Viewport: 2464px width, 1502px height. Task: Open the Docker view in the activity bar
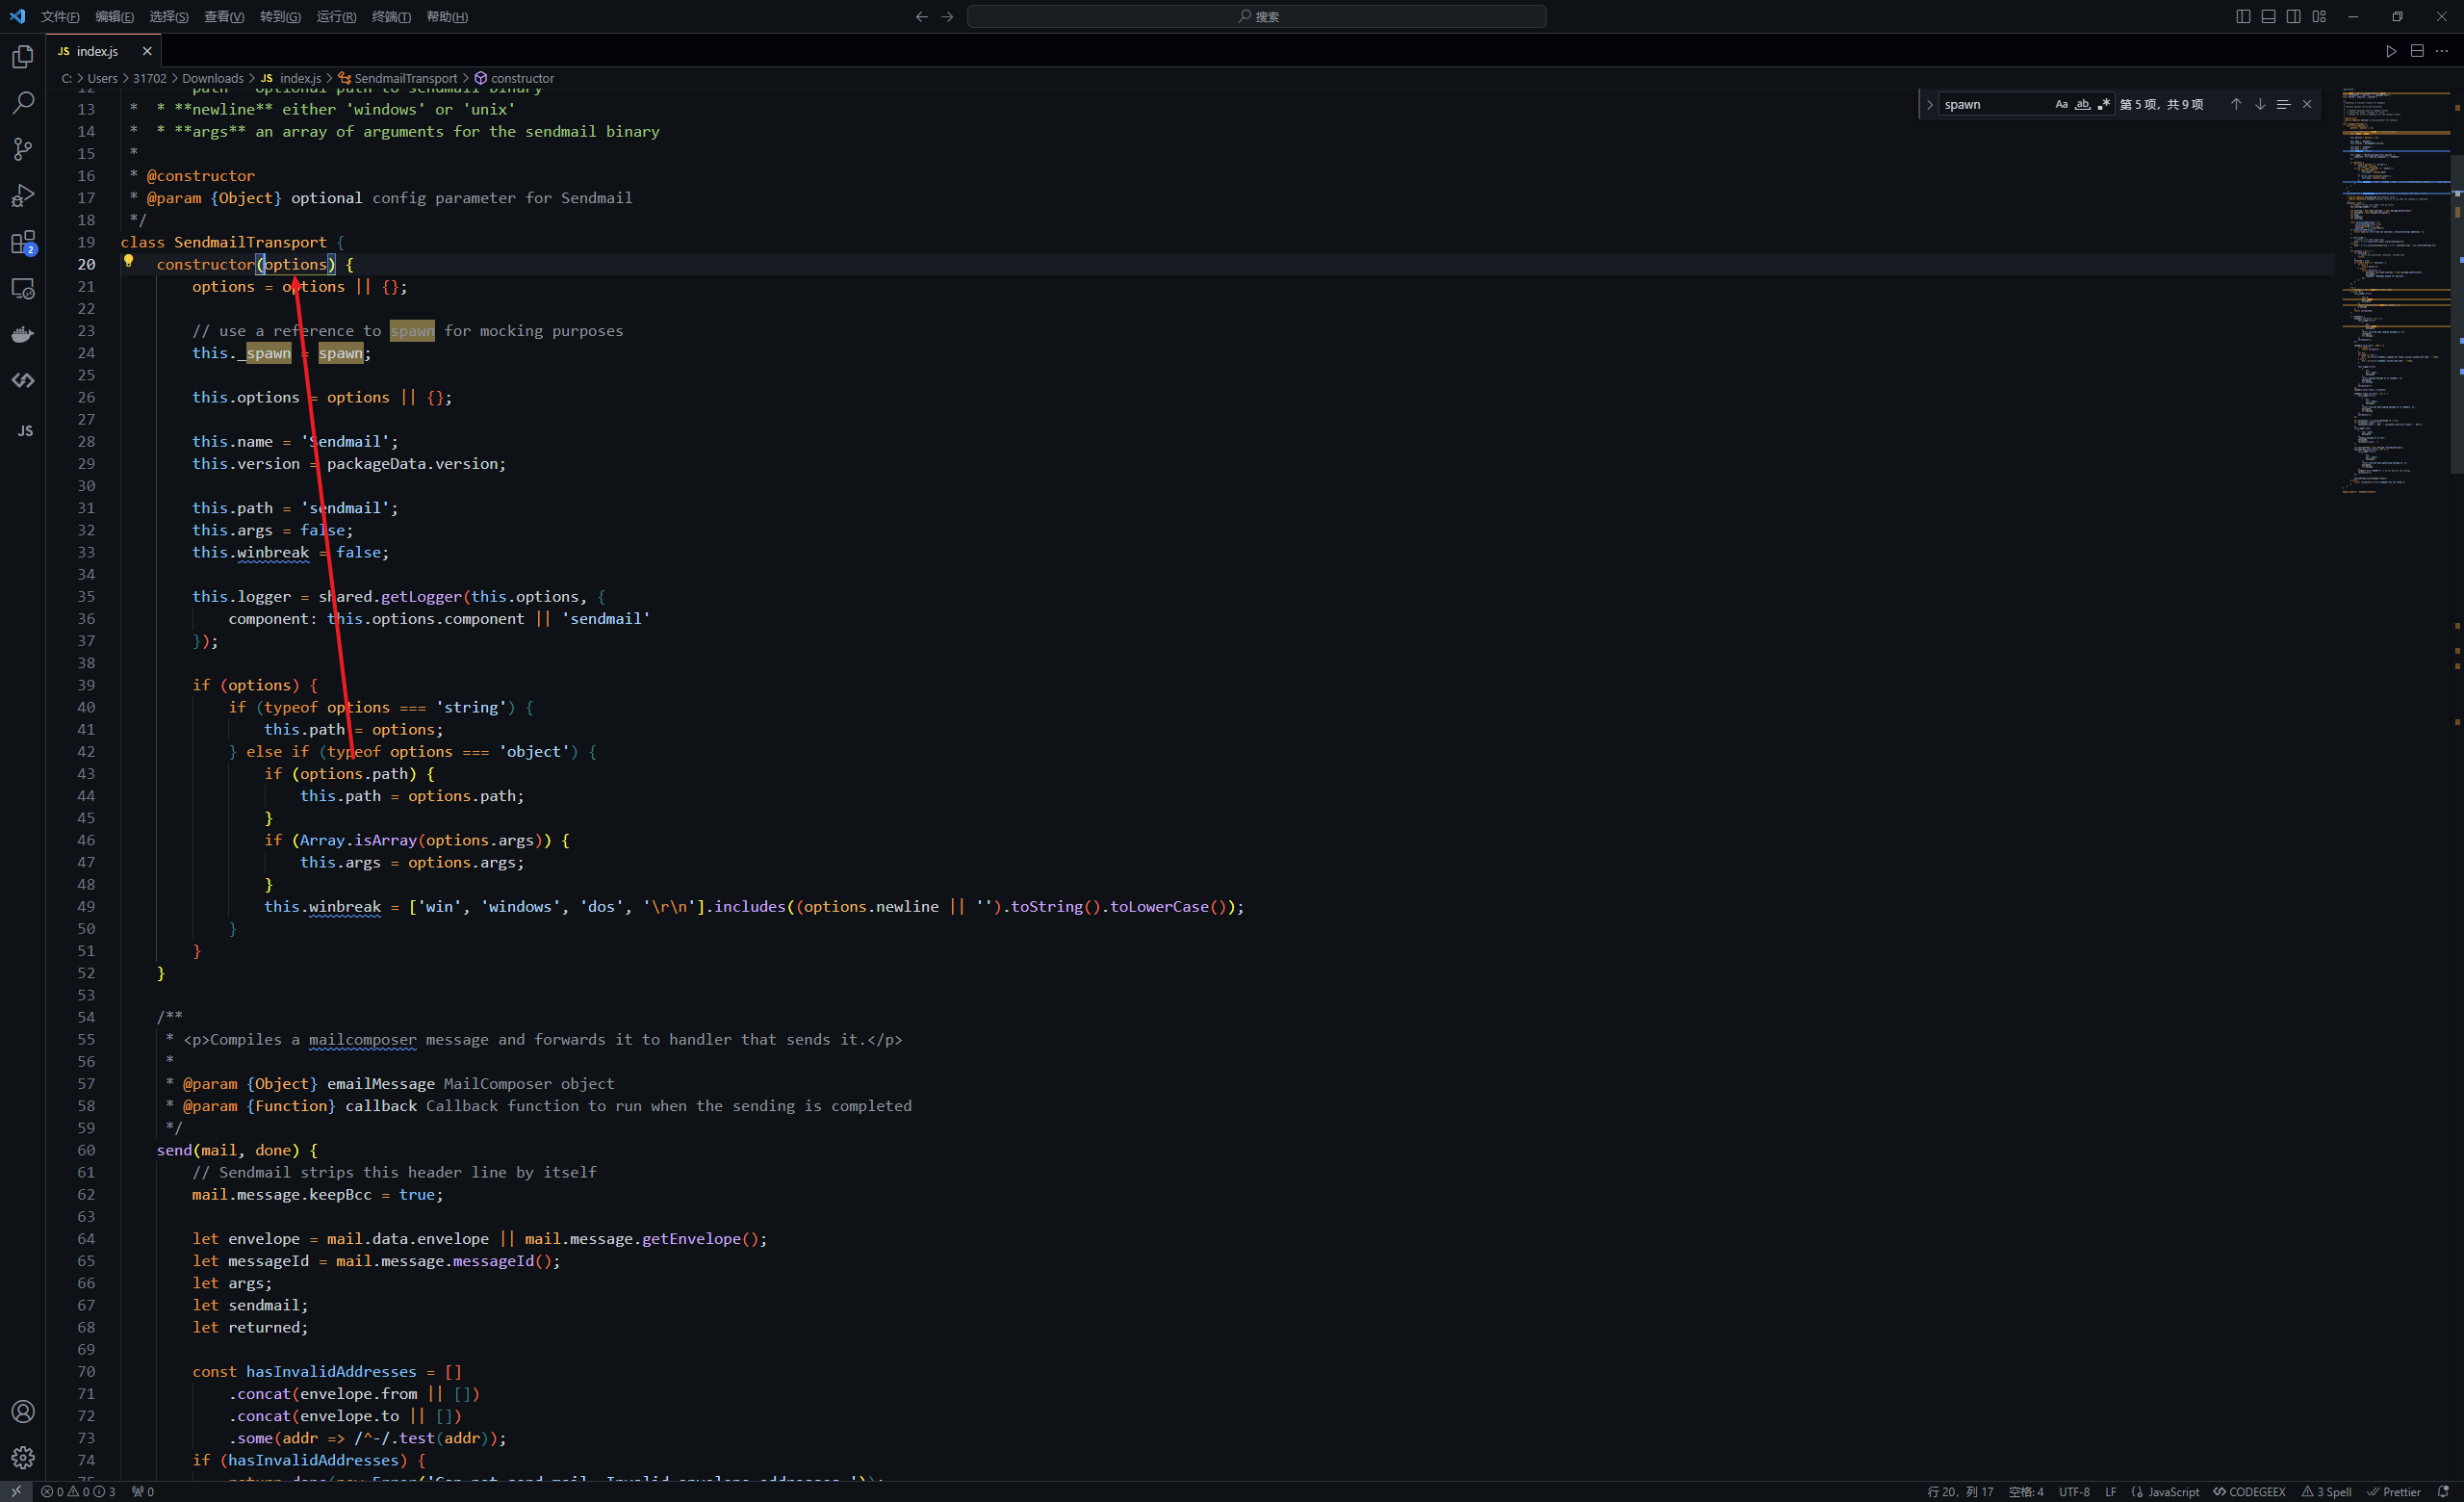click(23, 334)
